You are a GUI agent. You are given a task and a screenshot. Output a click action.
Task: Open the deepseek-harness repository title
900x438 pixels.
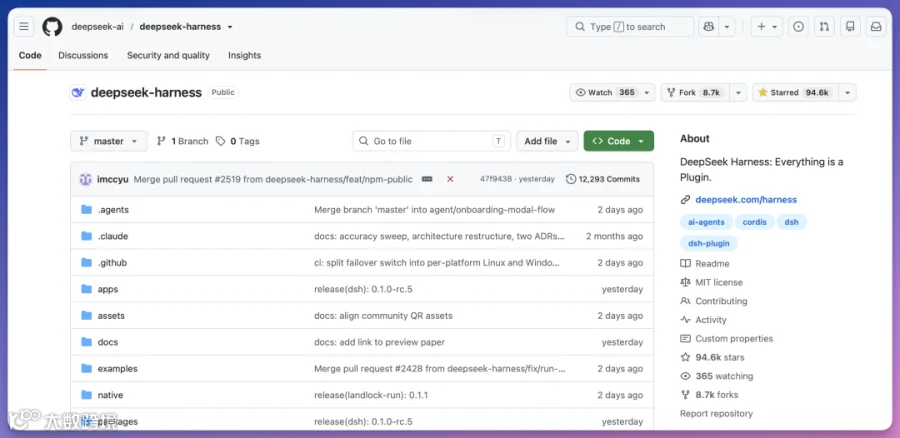tap(146, 92)
